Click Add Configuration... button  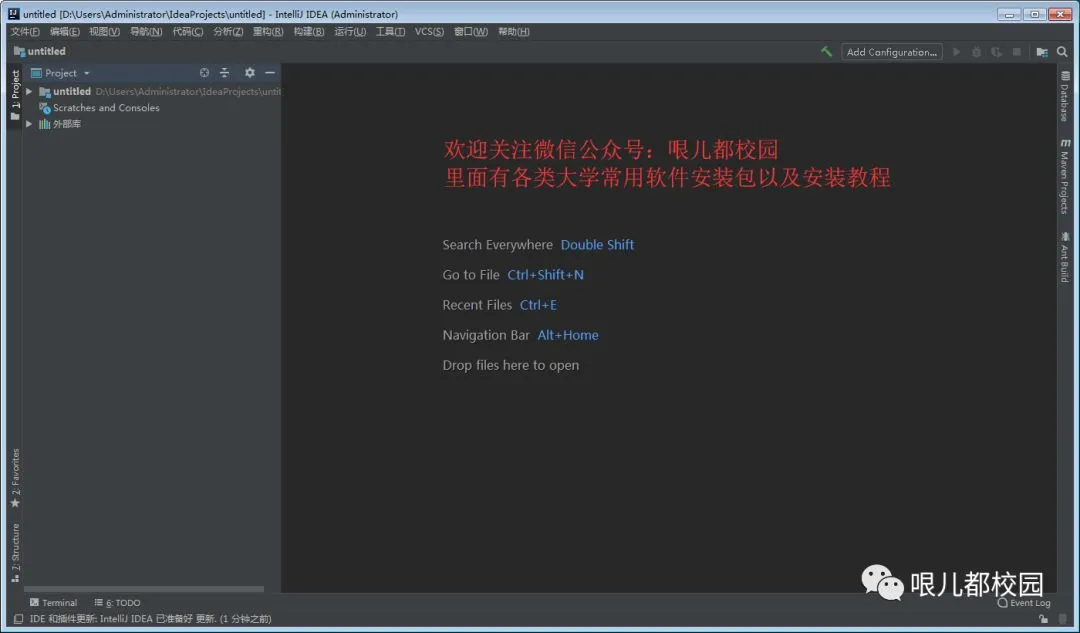point(892,52)
